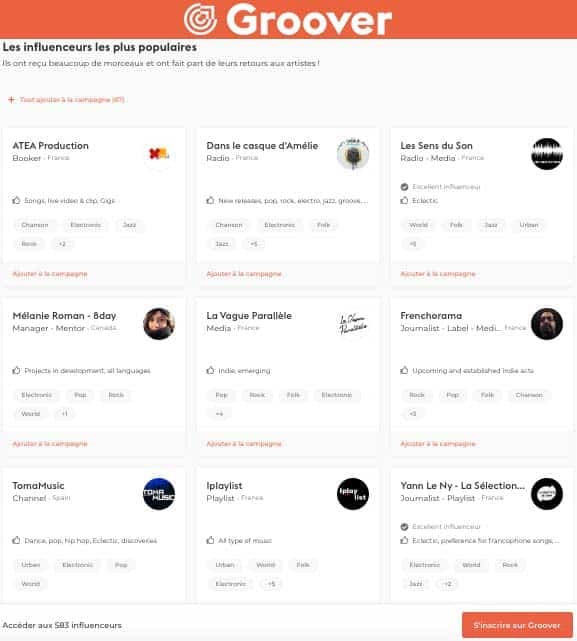Add Frenchorama to the campaign
The image size is (577, 641).
(x=438, y=444)
